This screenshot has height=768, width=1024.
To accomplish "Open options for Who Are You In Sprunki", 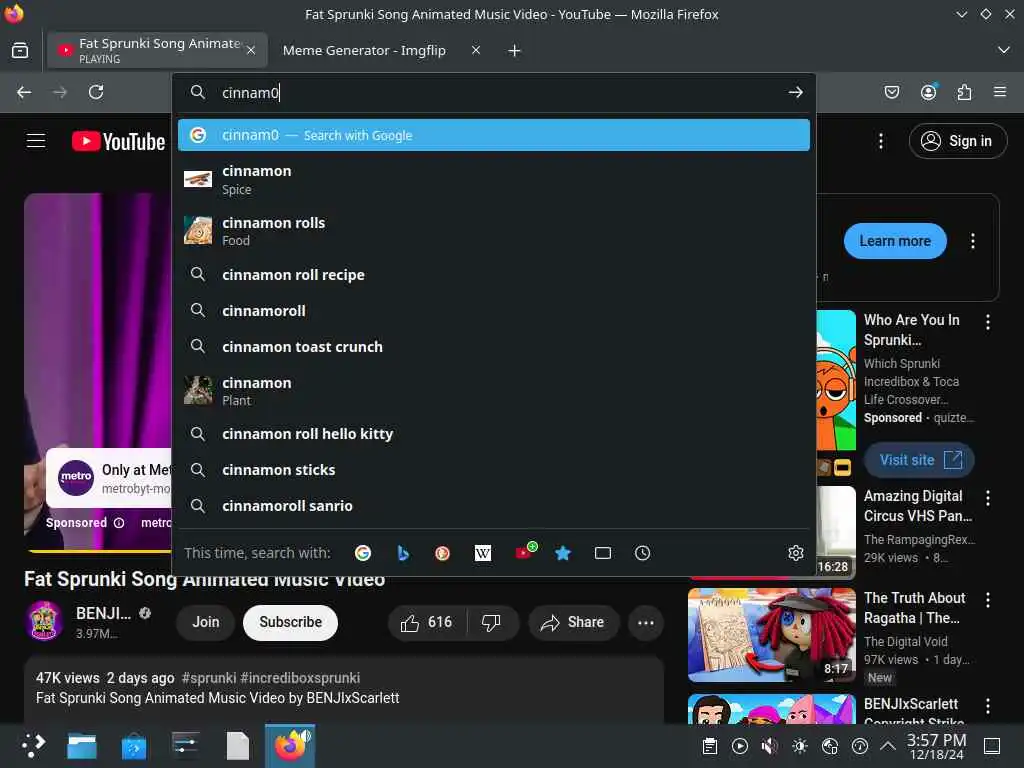I will click(x=987, y=321).
